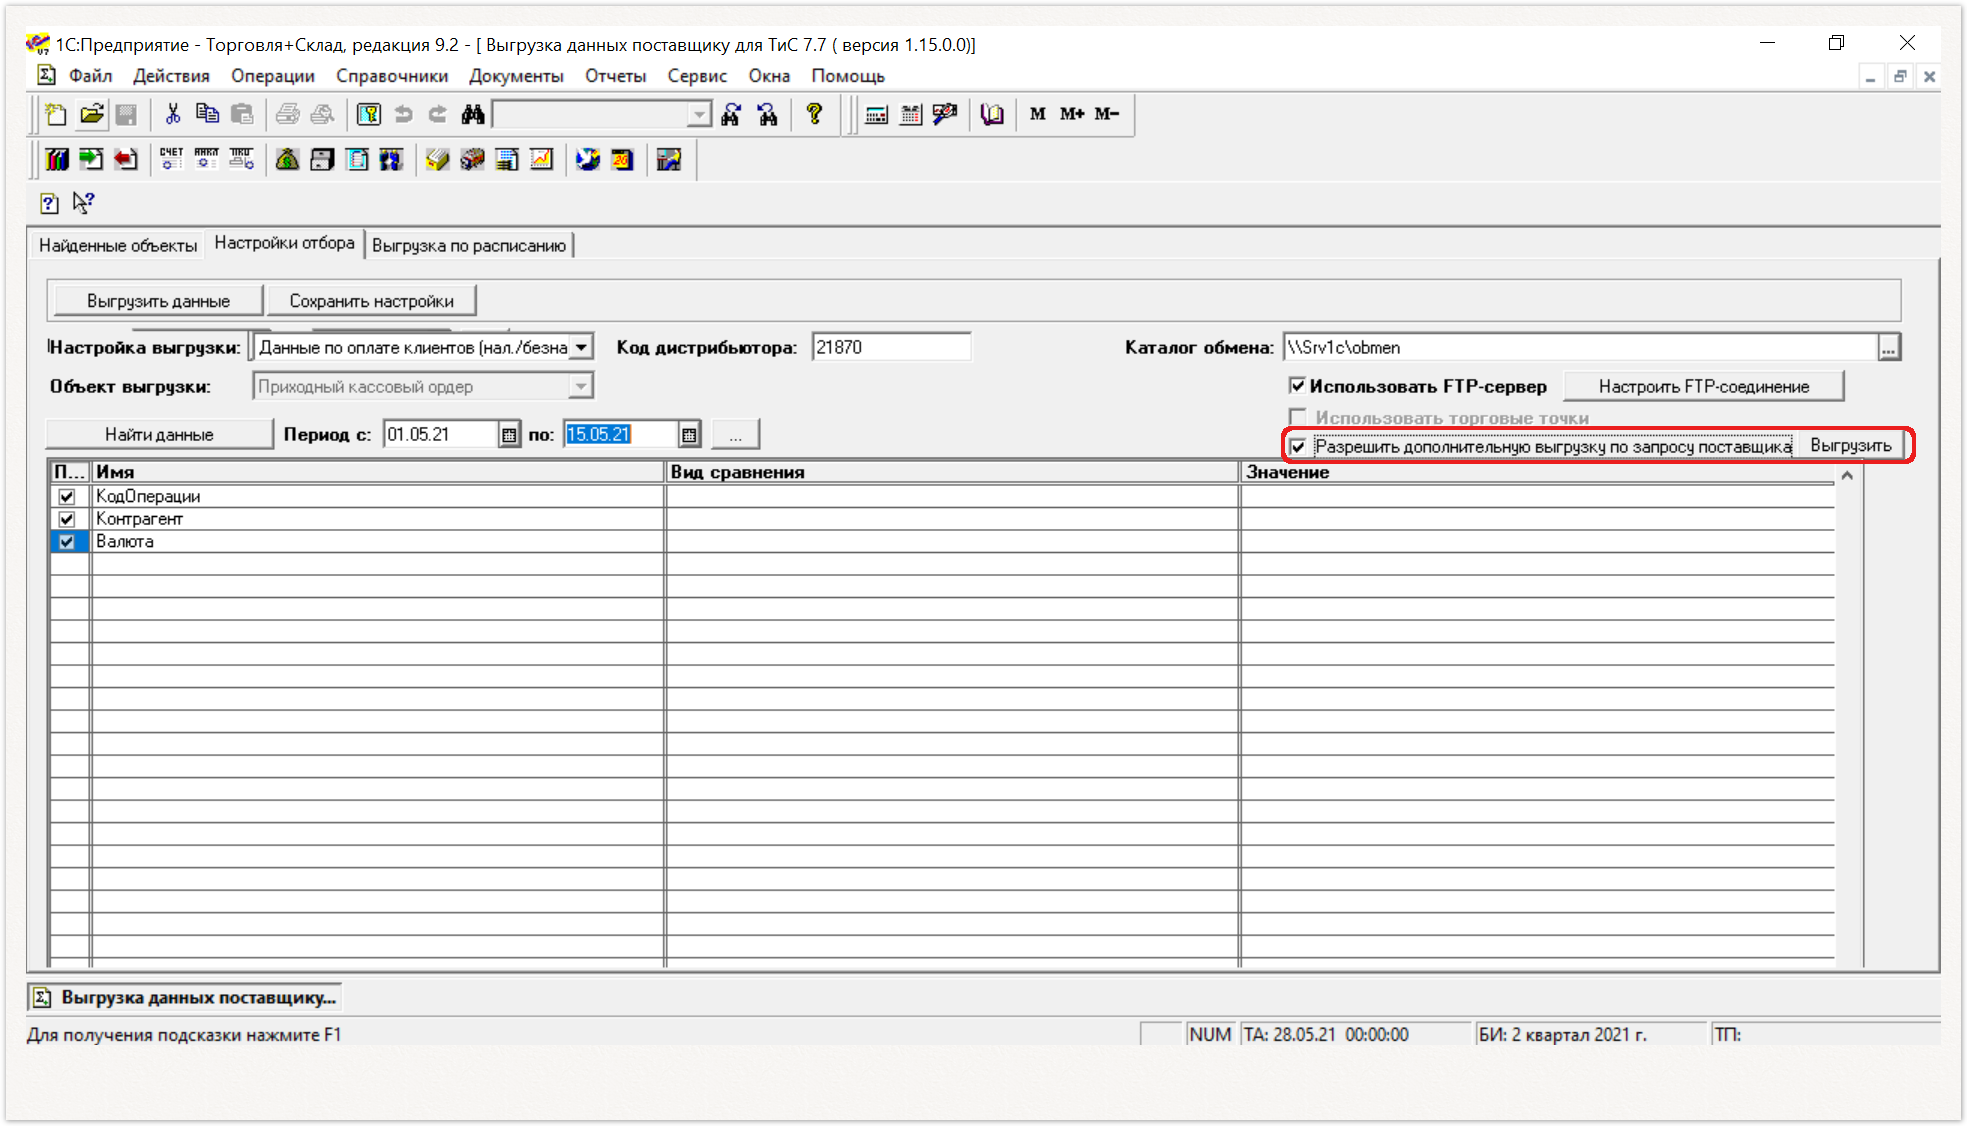Click the table scrollbar up arrow
Screen dimensions: 1967x1126
1847,475
